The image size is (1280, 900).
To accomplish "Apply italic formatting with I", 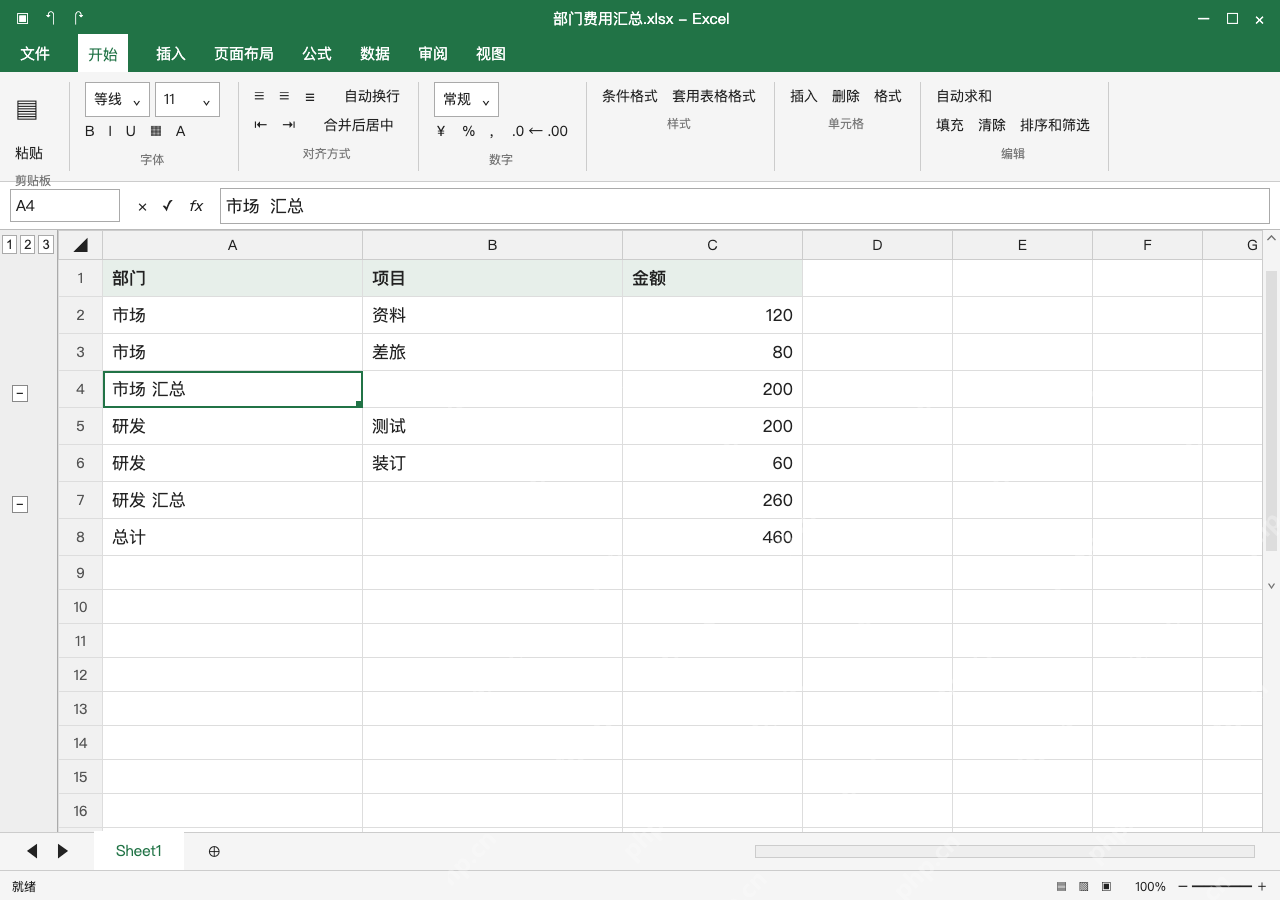I will pyautogui.click(x=111, y=131).
